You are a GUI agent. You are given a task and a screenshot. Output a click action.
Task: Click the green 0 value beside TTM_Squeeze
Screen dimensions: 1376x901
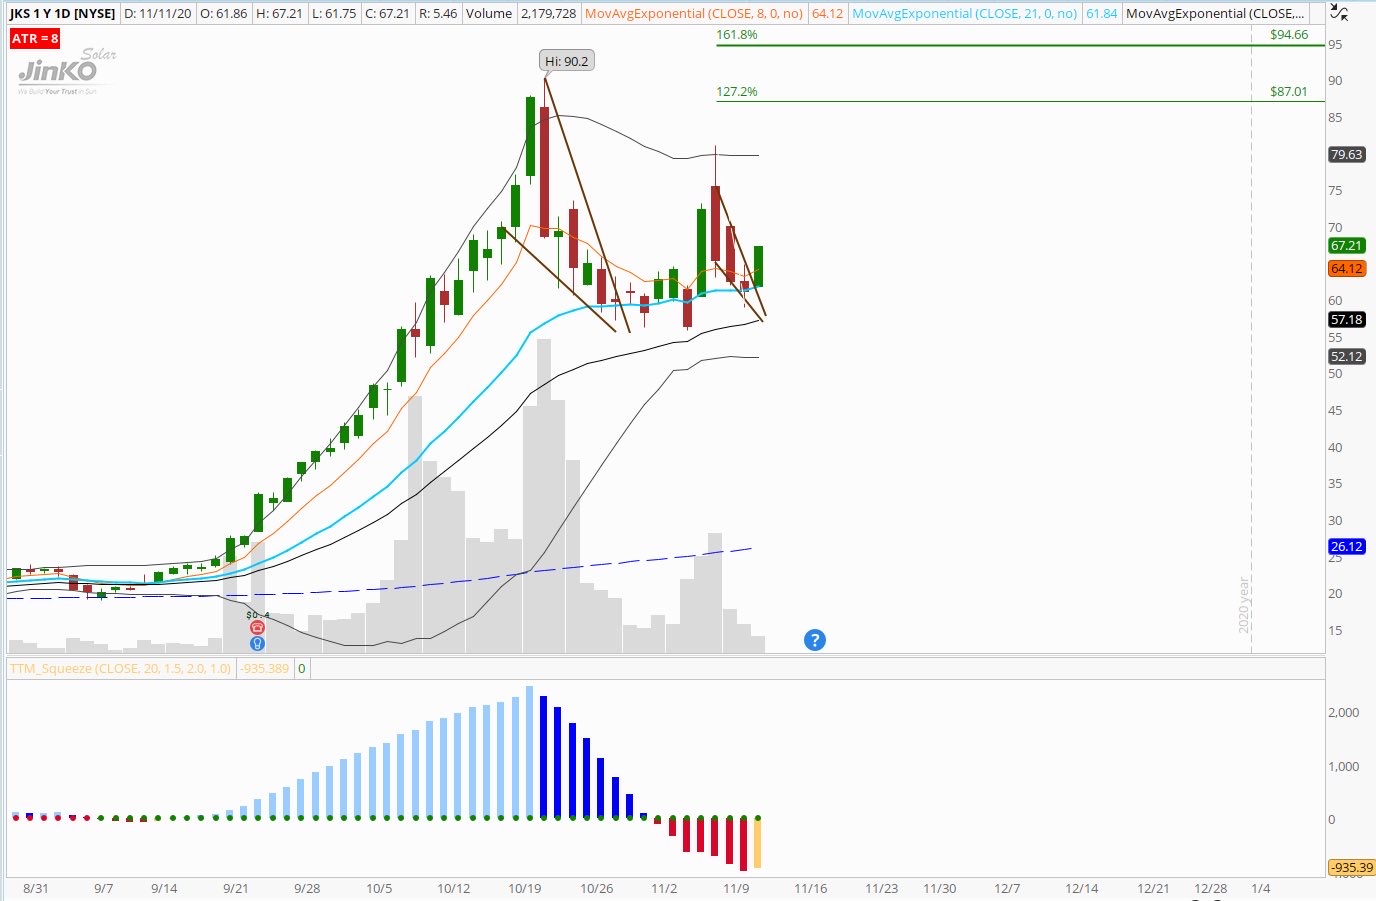tap(302, 669)
